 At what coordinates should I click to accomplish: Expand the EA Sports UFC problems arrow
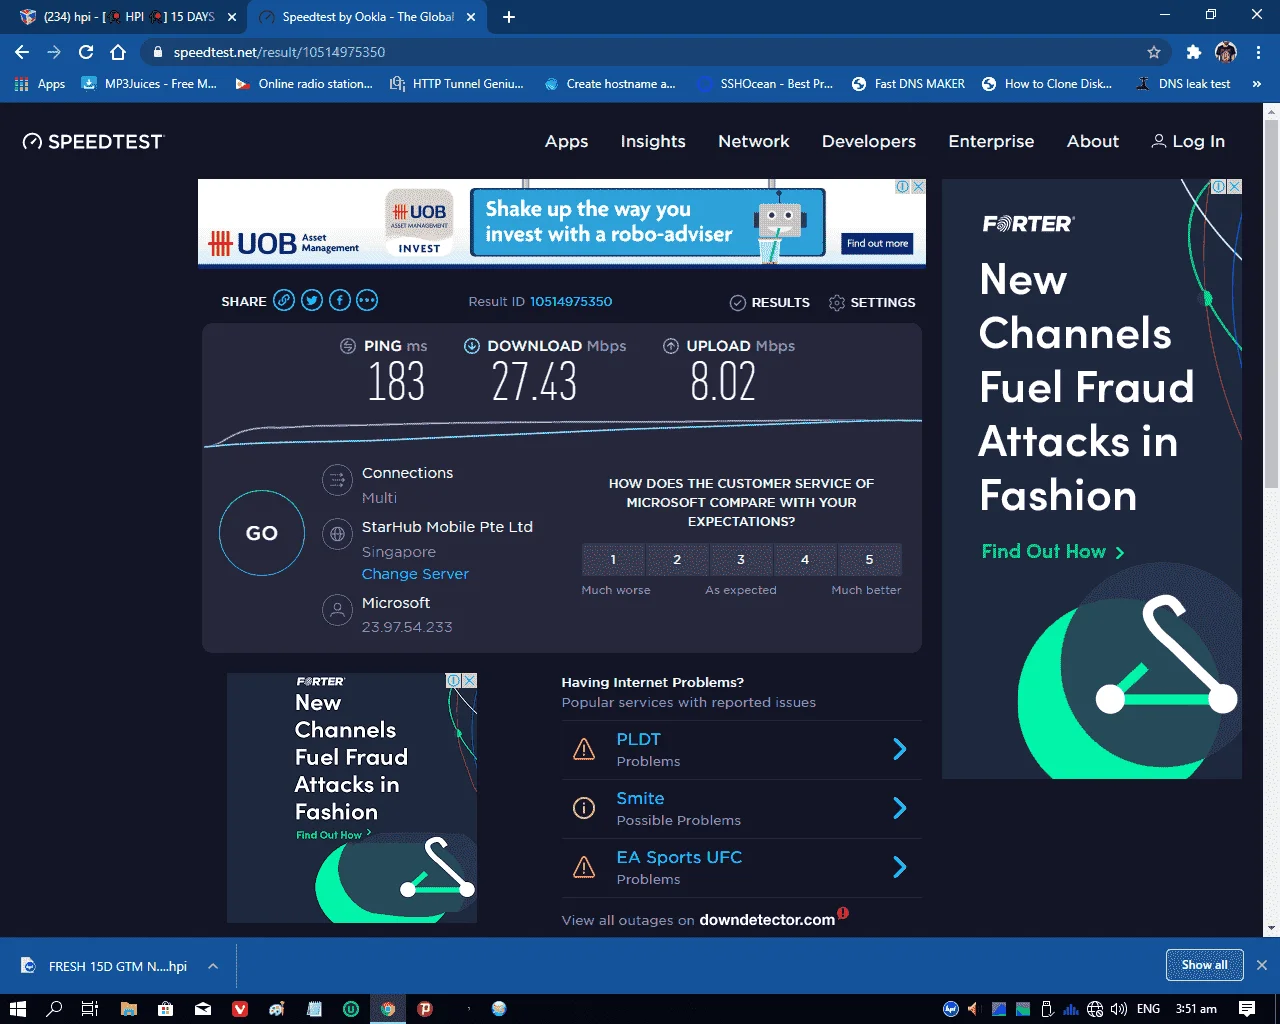tap(899, 867)
